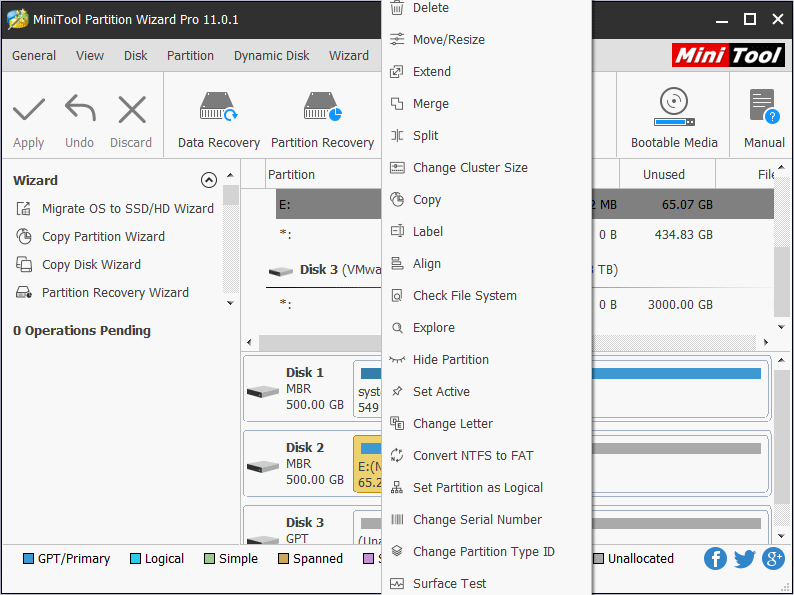Screen dimensions: 794x595
Task: Open the General menu
Action: click(34, 55)
